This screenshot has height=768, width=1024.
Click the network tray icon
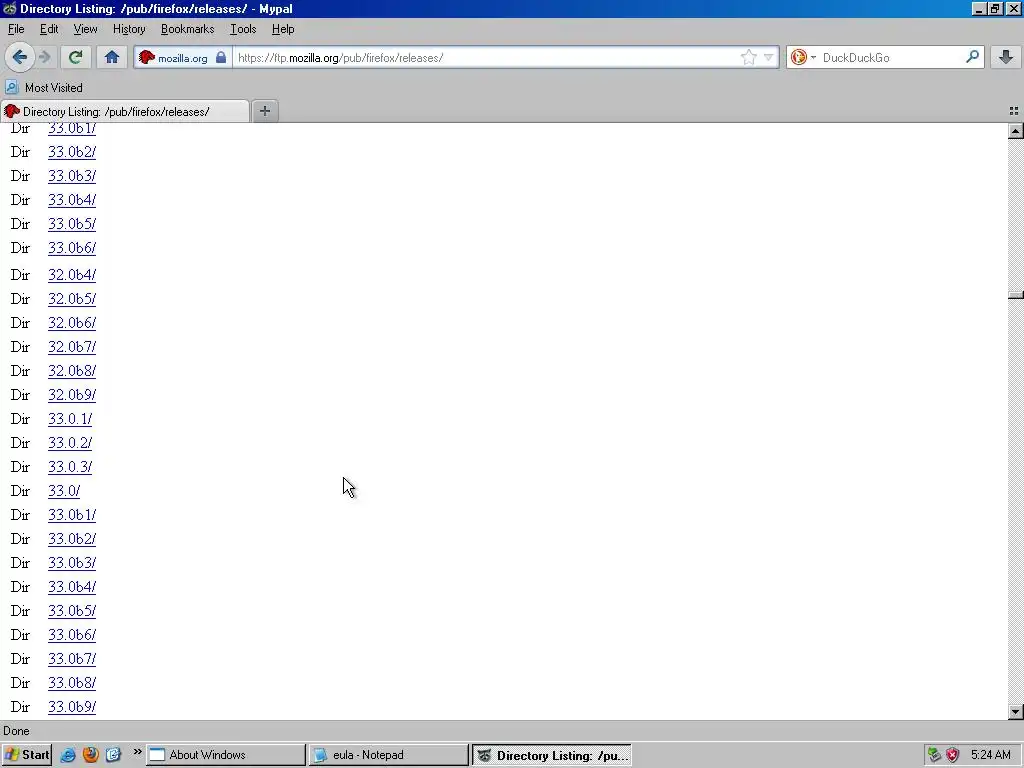tap(935, 755)
